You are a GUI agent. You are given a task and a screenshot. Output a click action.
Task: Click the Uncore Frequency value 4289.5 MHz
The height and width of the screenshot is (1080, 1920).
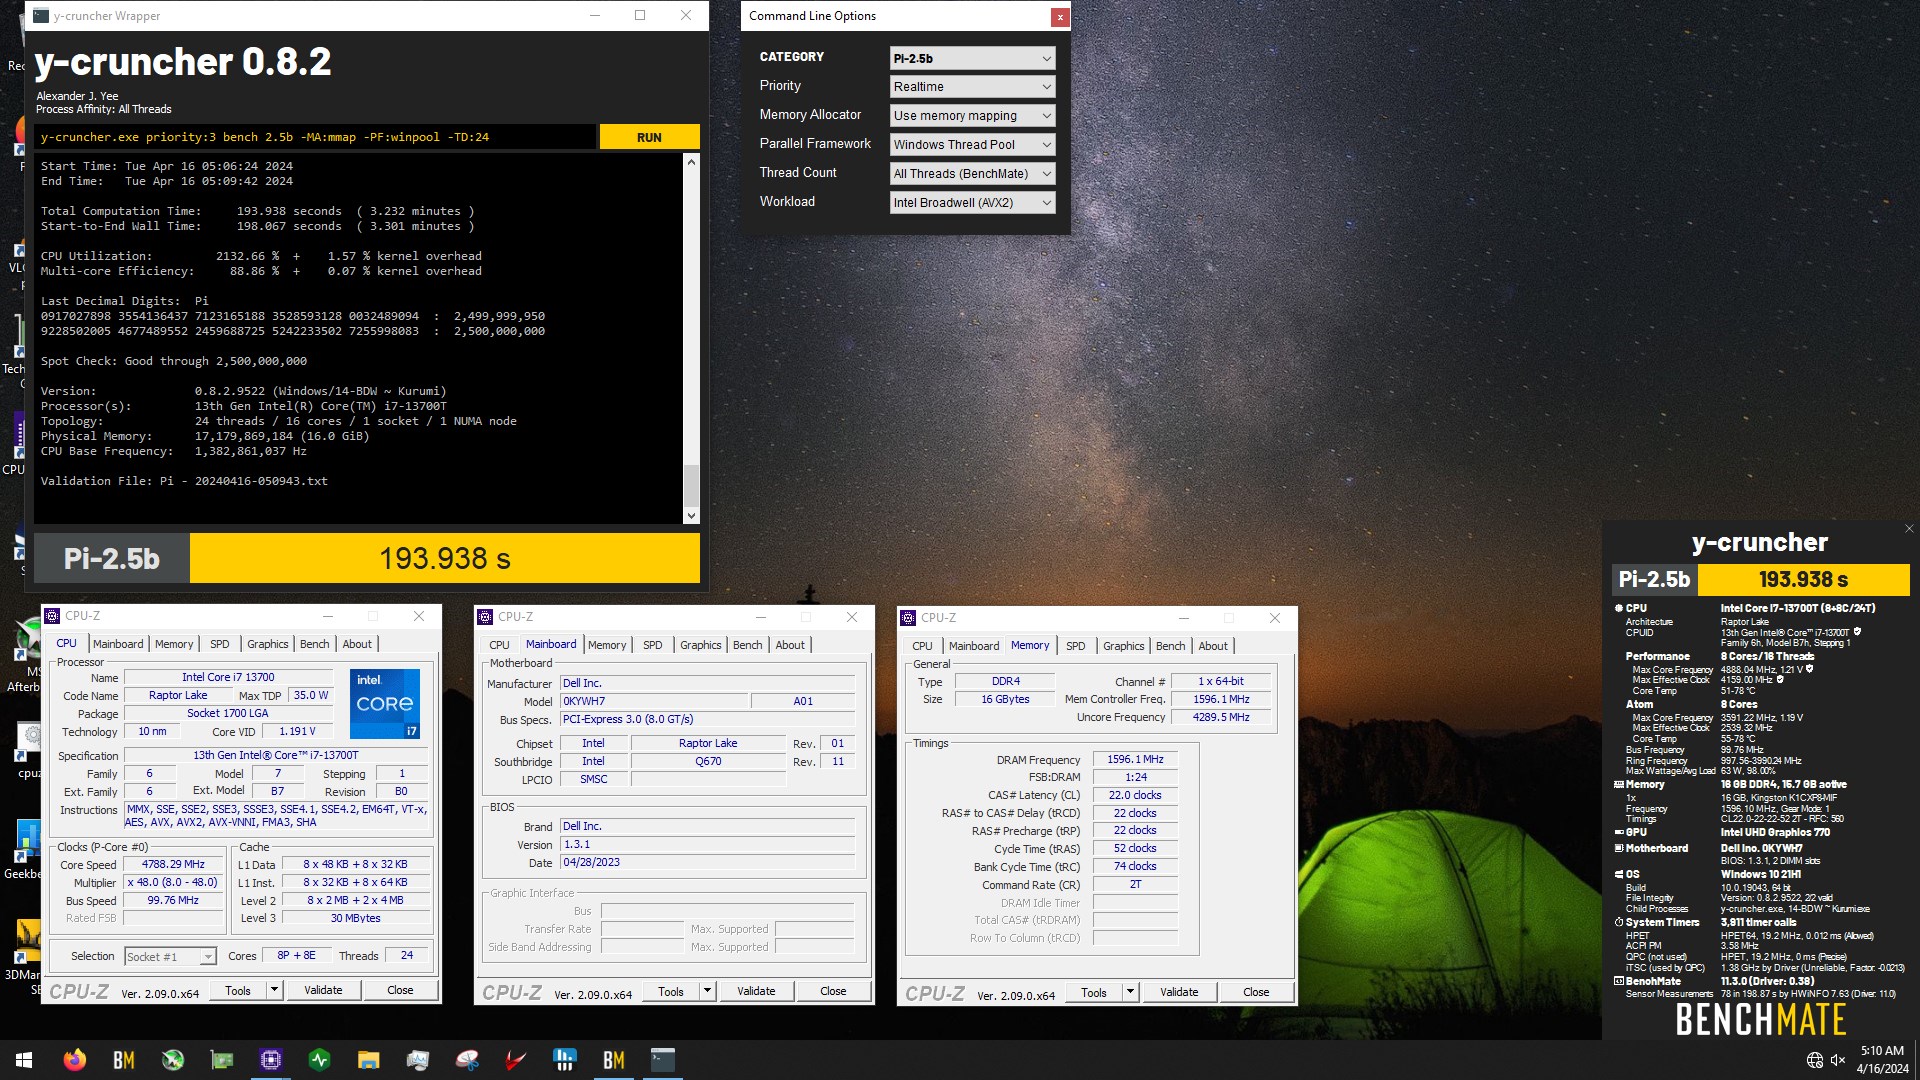point(1220,718)
